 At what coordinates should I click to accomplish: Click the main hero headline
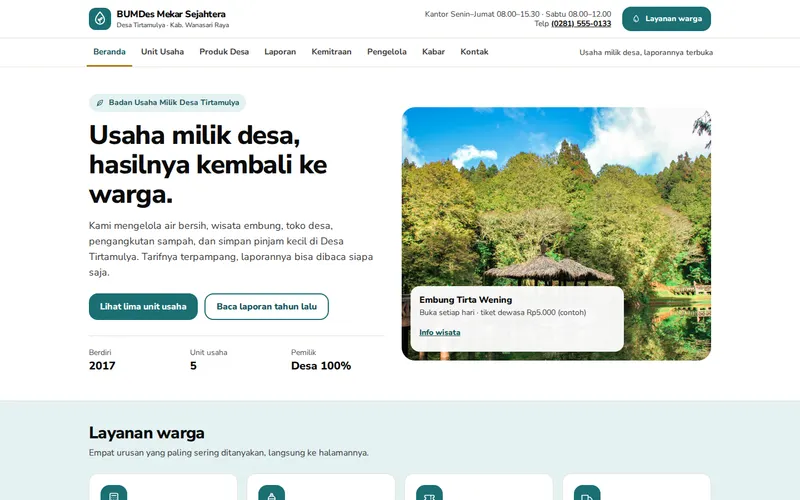point(208,165)
